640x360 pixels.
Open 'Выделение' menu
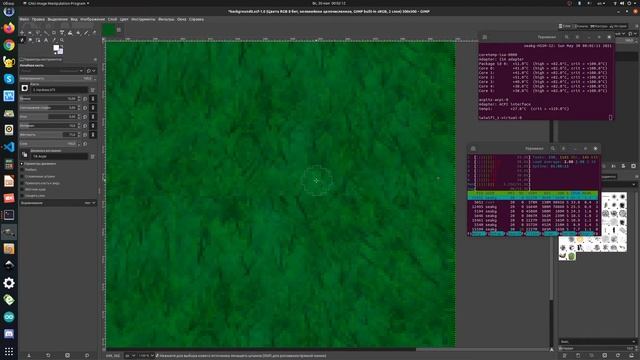pyautogui.click(x=58, y=19)
